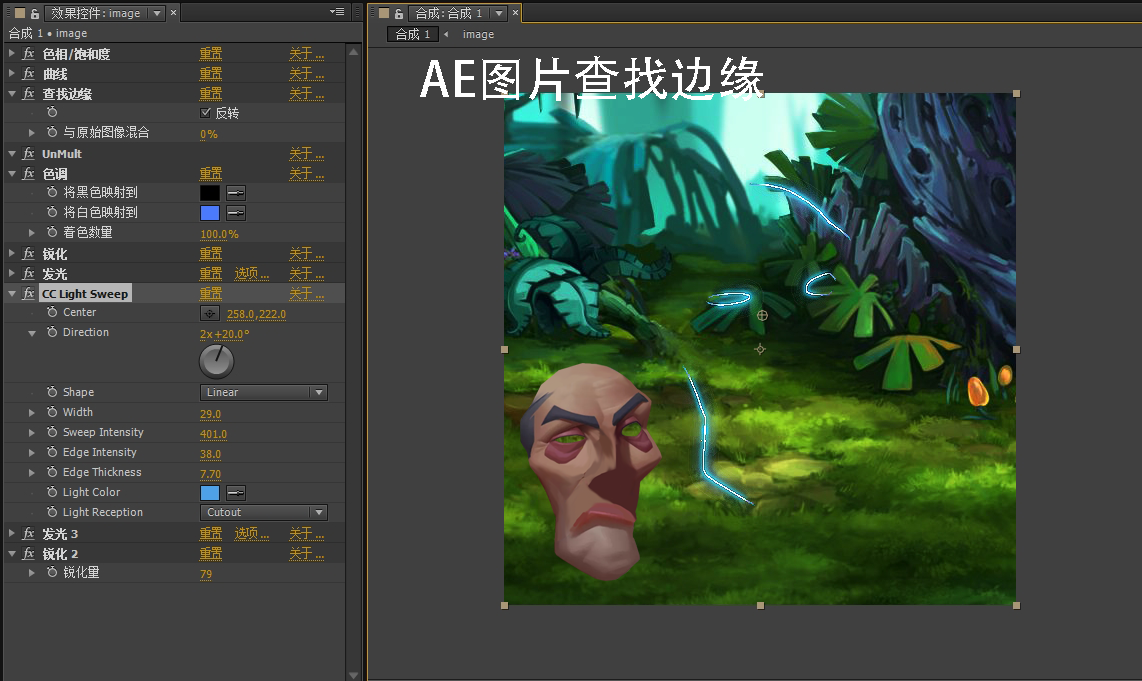This screenshot has width=1142, height=681.
Task: Toggle the fx switch for 色调 effect
Action: [28, 173]
